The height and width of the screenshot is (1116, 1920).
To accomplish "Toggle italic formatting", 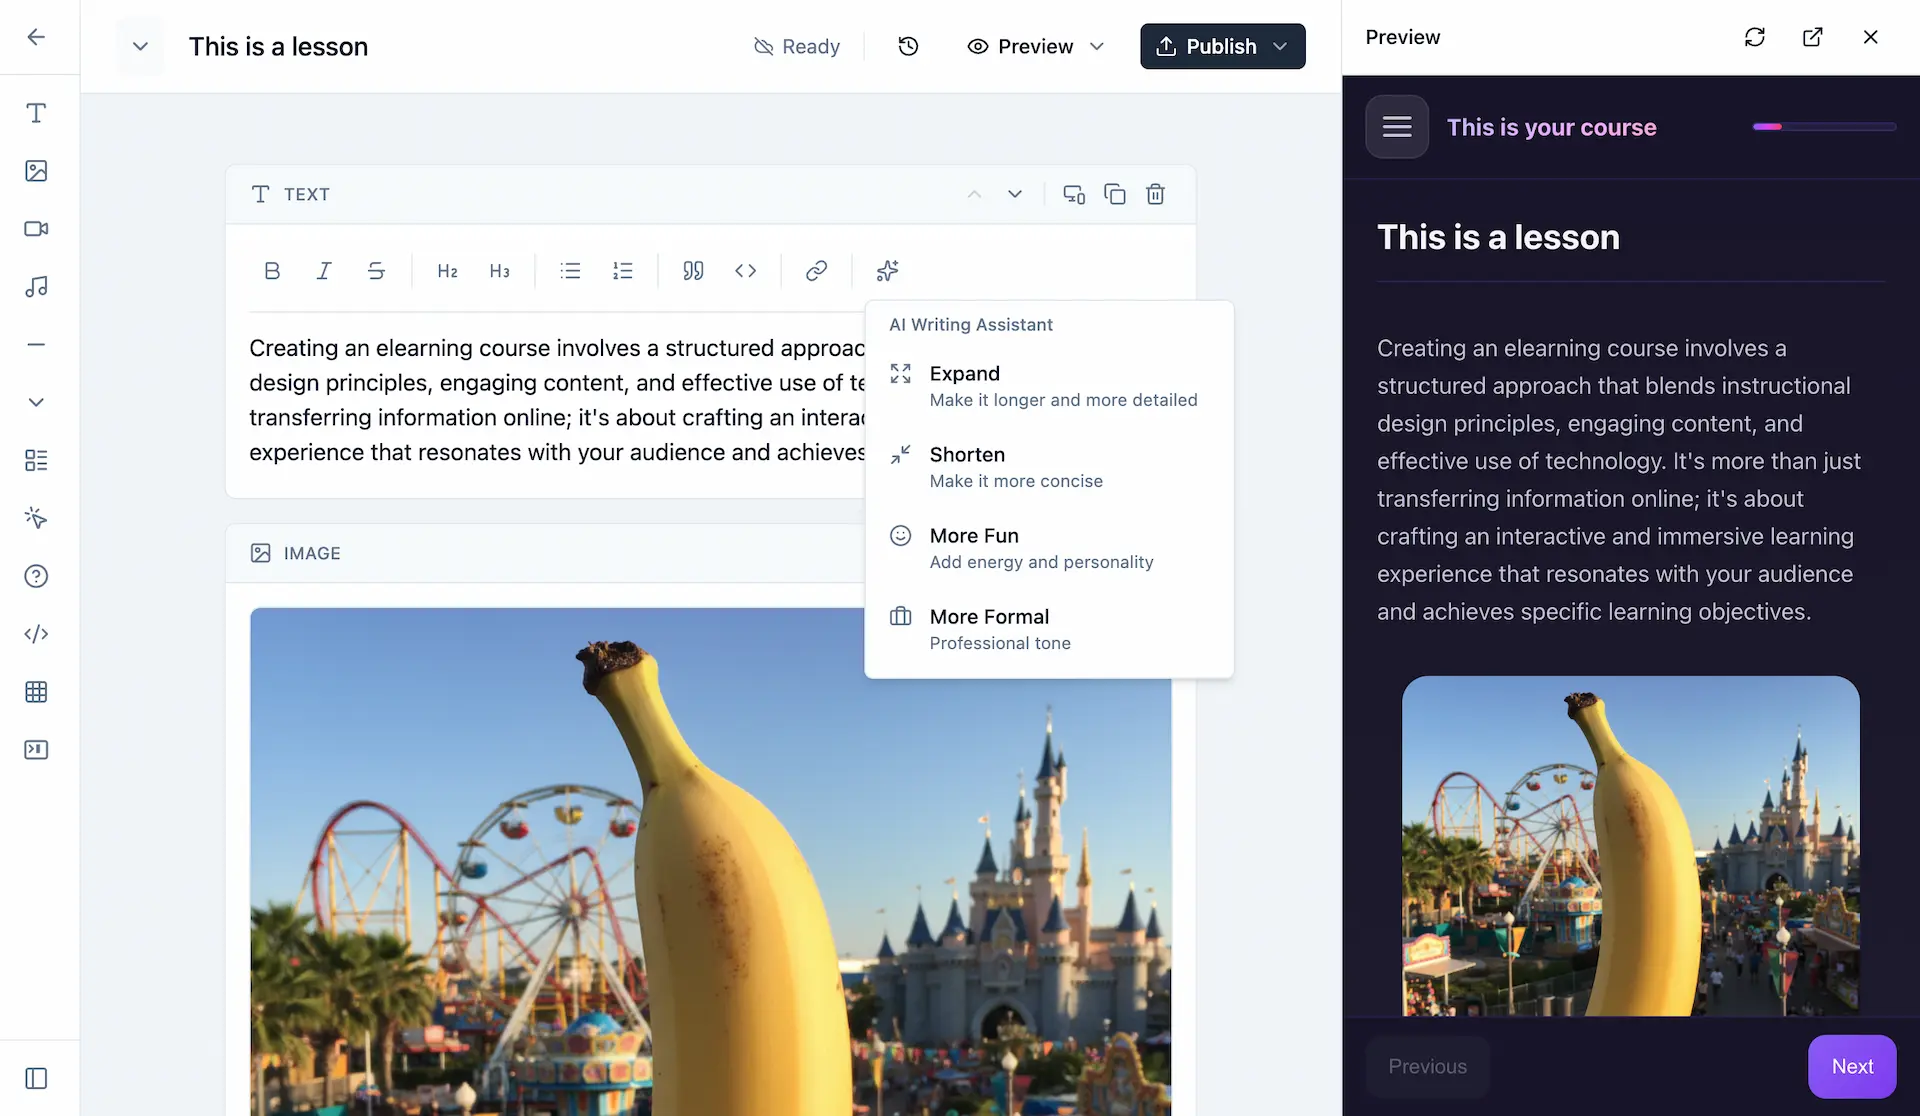I will click(323, 270).
